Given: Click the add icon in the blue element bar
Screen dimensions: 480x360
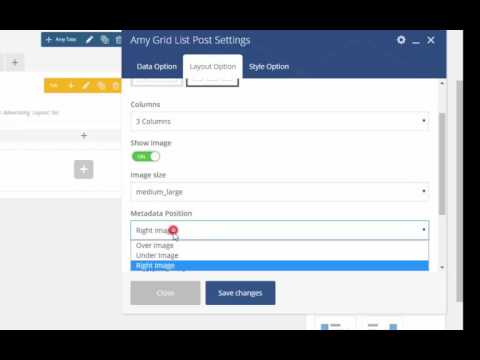Looking at the screenshot, I should pyautogui.click(x=49, y=40).
